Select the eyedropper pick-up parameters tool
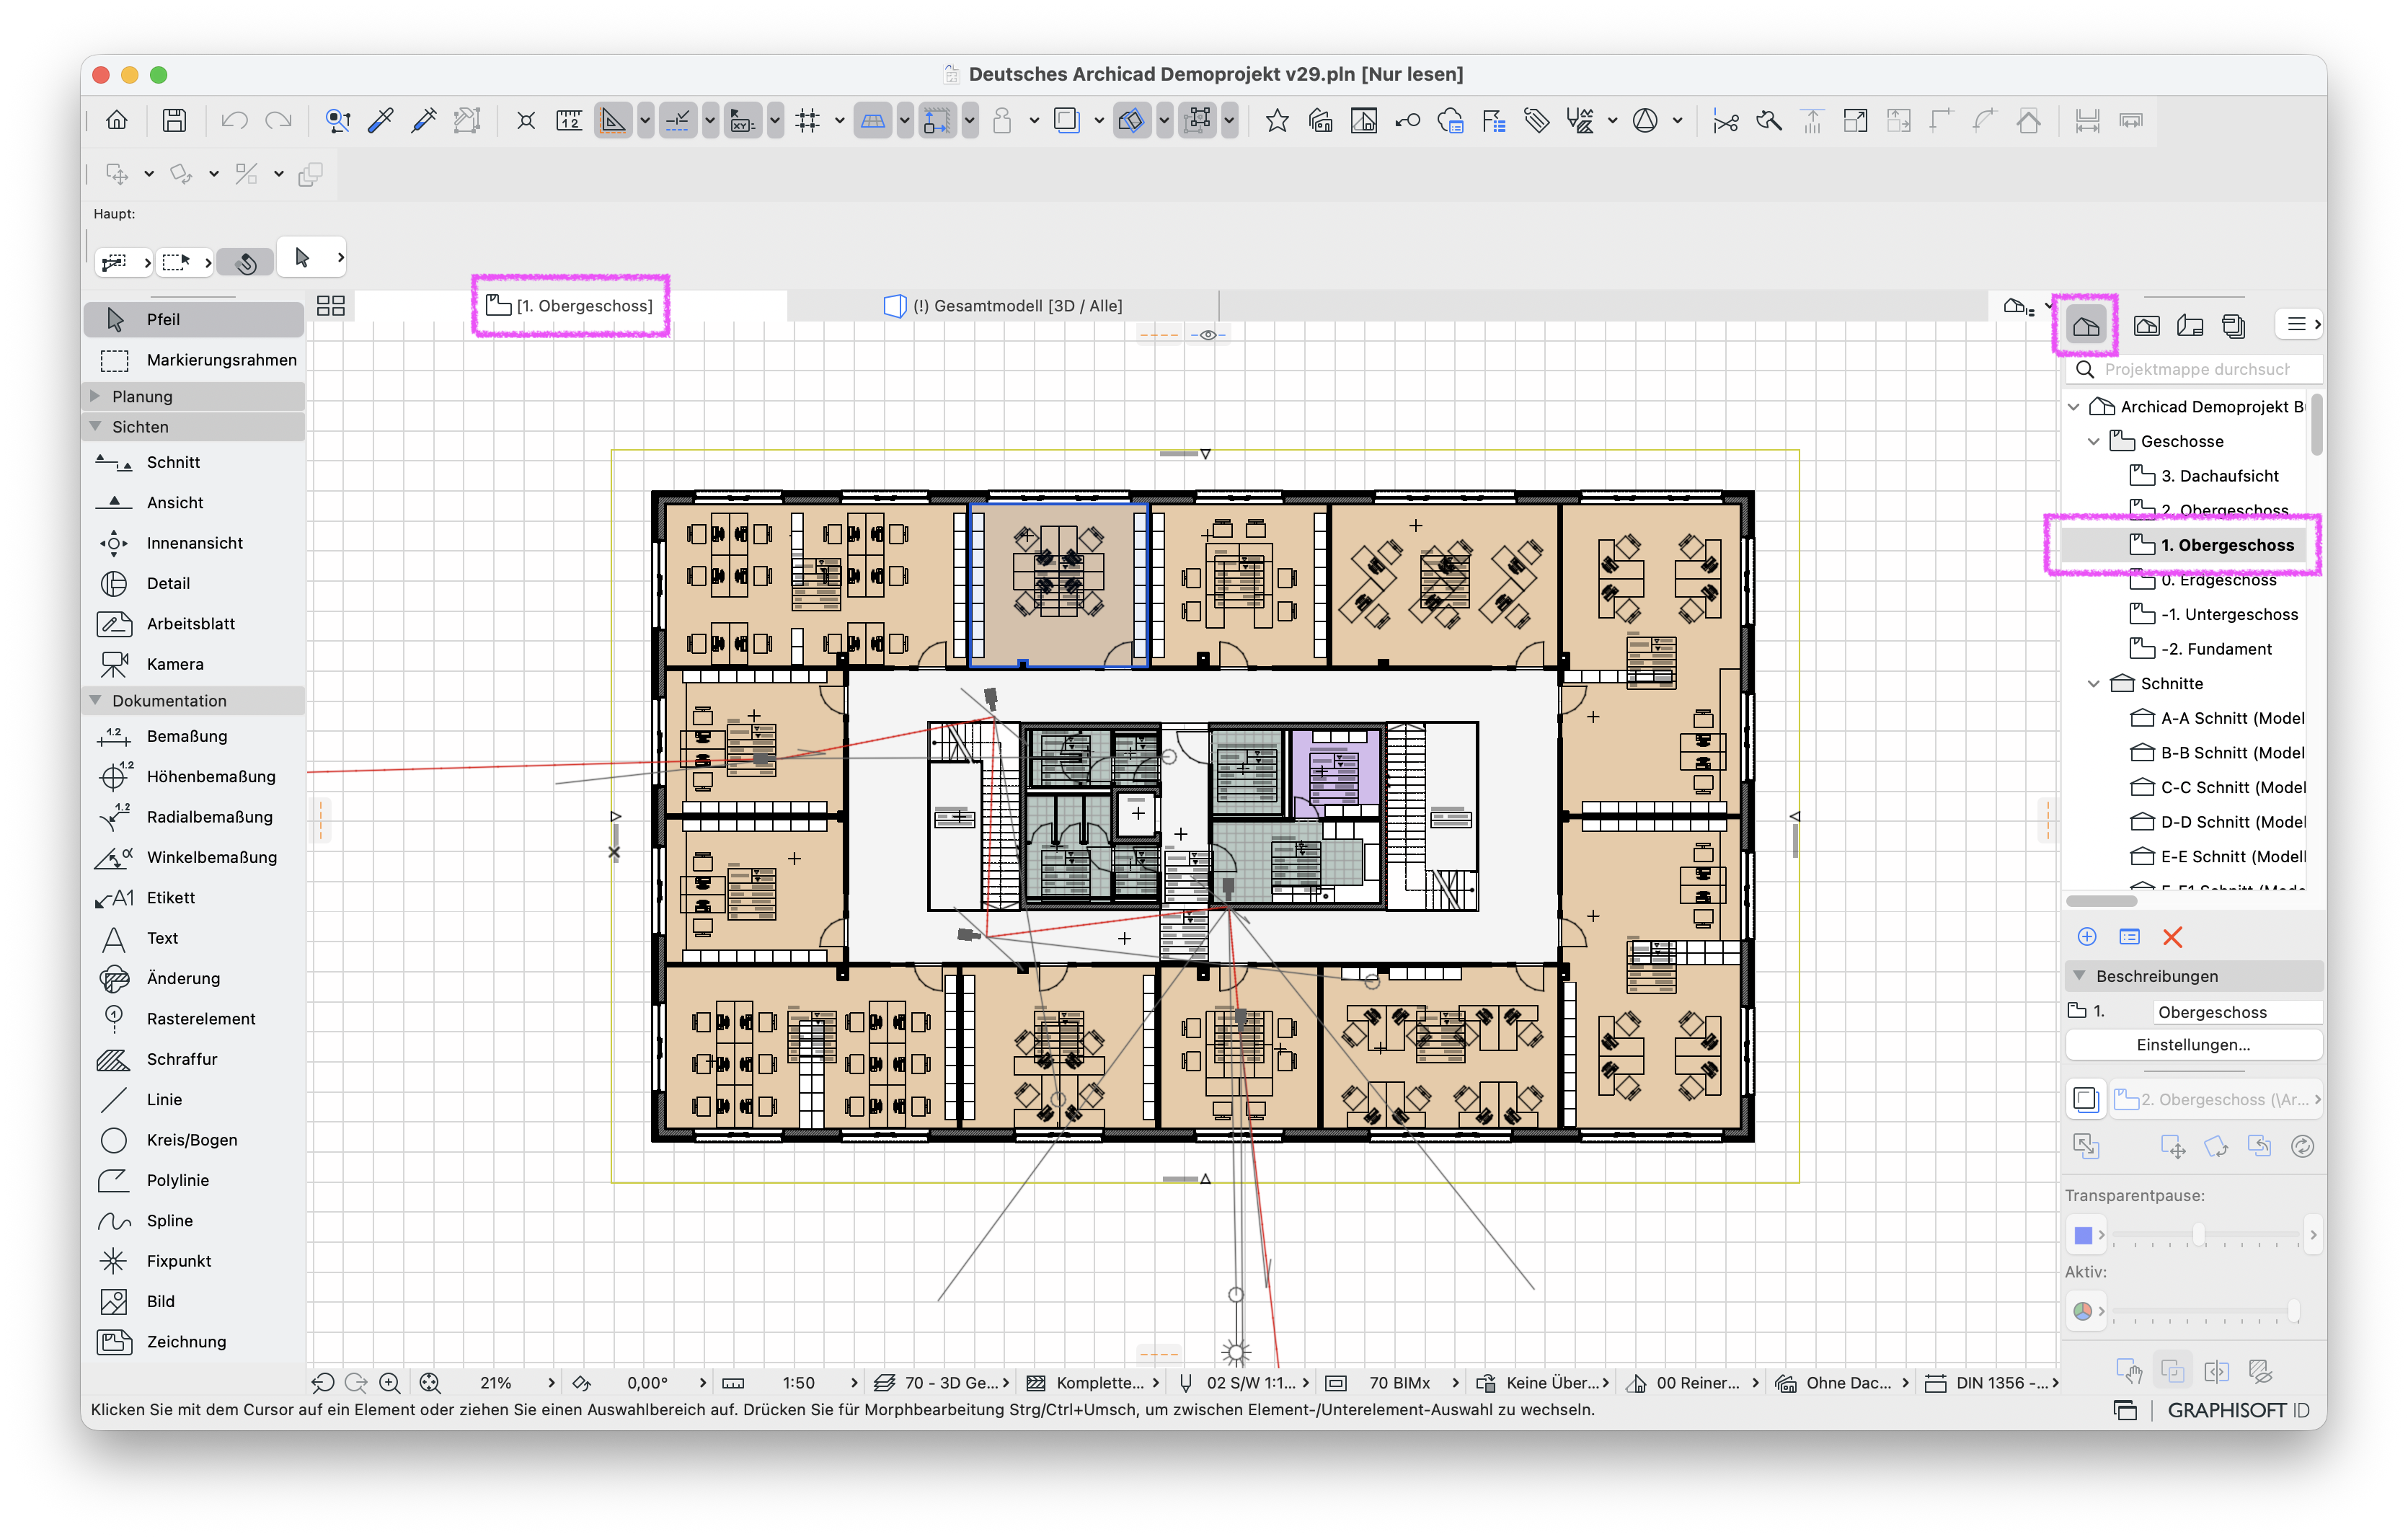This screenshot has width=2408, height=1537. 381,121
